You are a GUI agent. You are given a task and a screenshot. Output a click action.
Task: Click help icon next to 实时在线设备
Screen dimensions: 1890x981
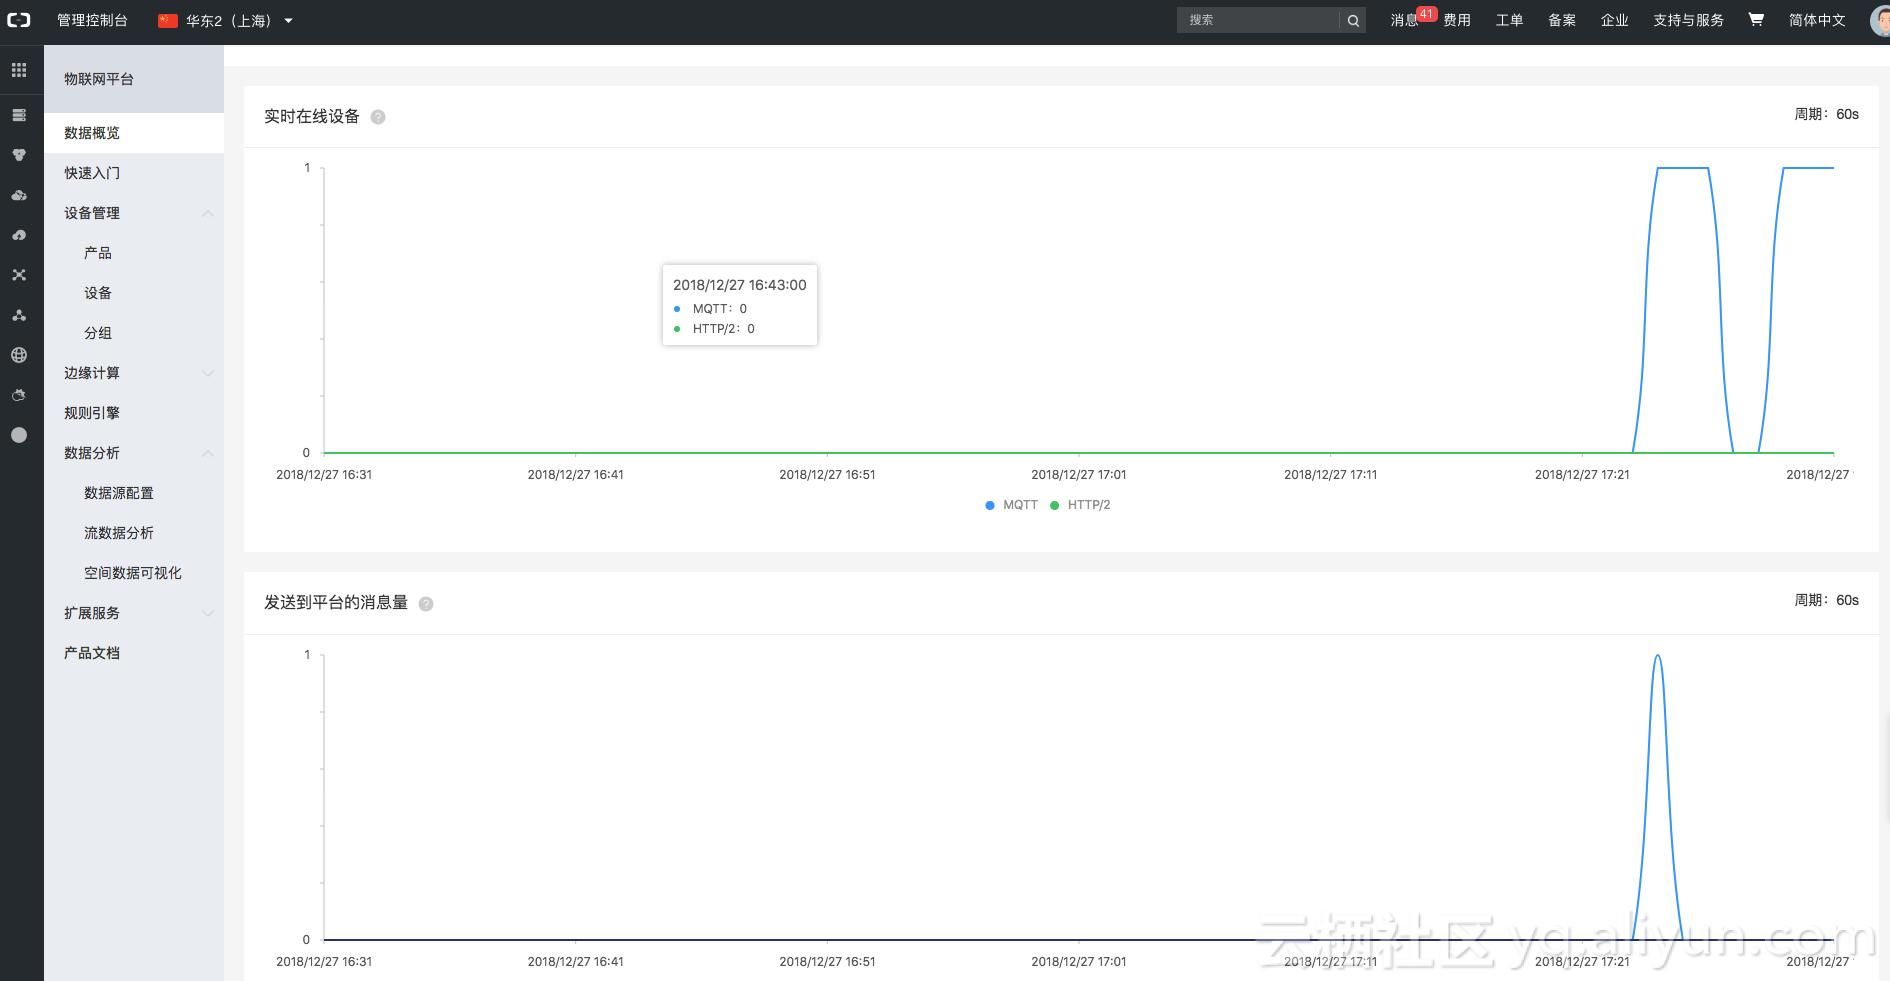point(378,117)
